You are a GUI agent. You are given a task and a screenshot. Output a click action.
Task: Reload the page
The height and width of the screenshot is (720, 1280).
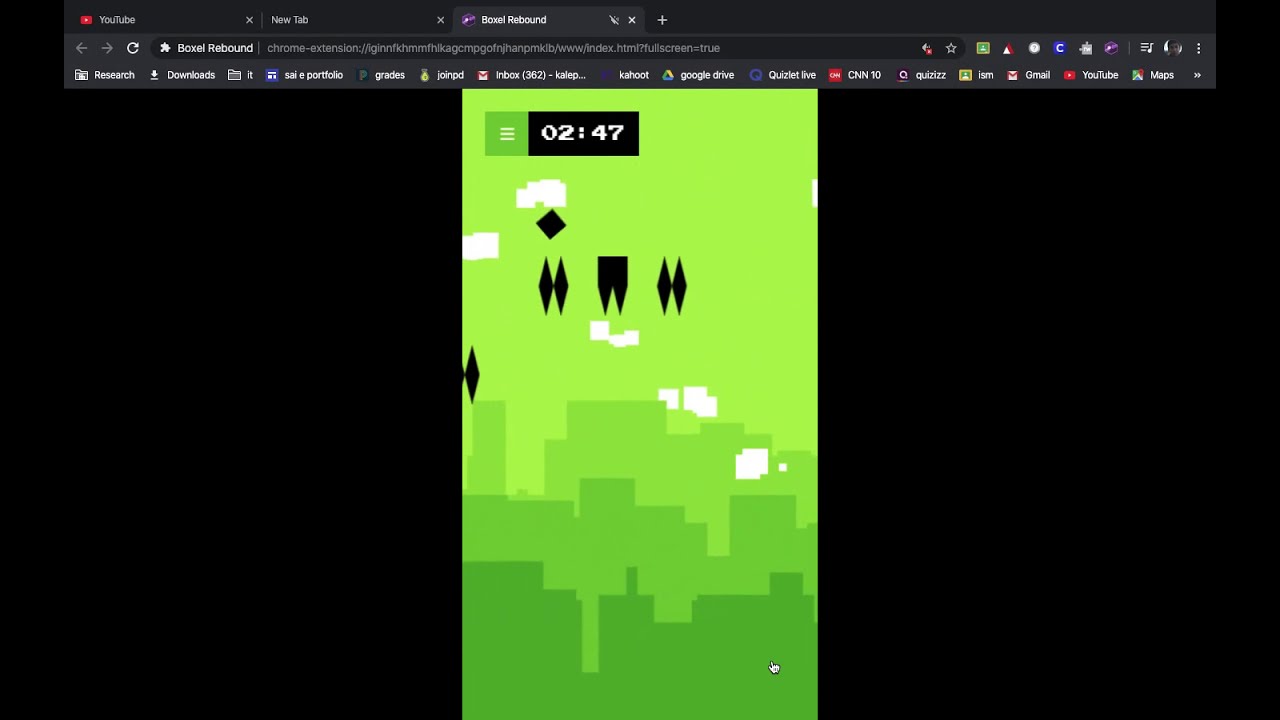(132, 48)
